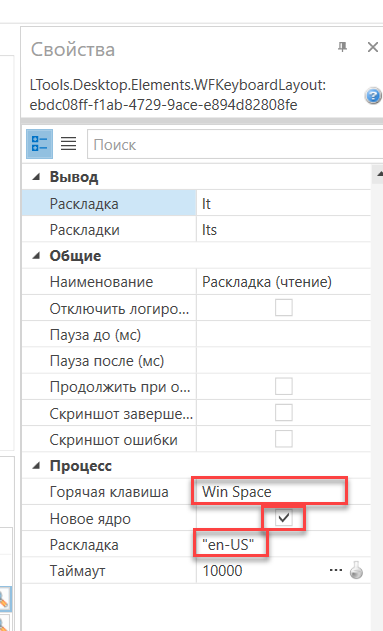Open the ellipsis editor for Таймаут
The width and height of the screenshot is (383, 631).
[336, 570]
